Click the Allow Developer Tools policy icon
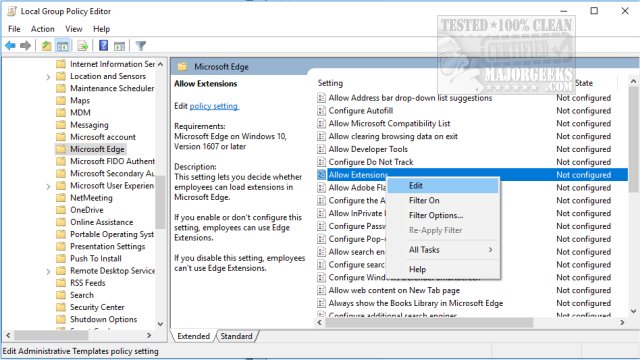Image resolution: width=640 pixels, height=360 pixels. pyautogui.click(x=322, y=149)
